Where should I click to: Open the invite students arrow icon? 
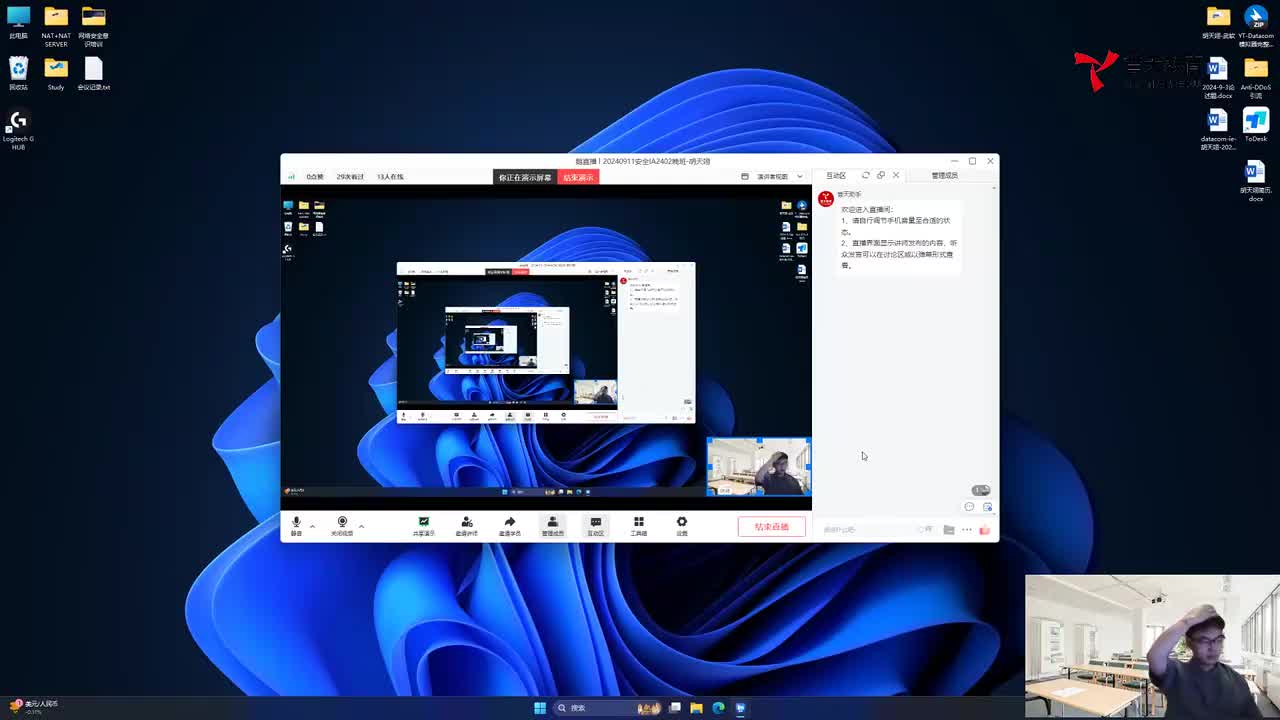point(509,526)
